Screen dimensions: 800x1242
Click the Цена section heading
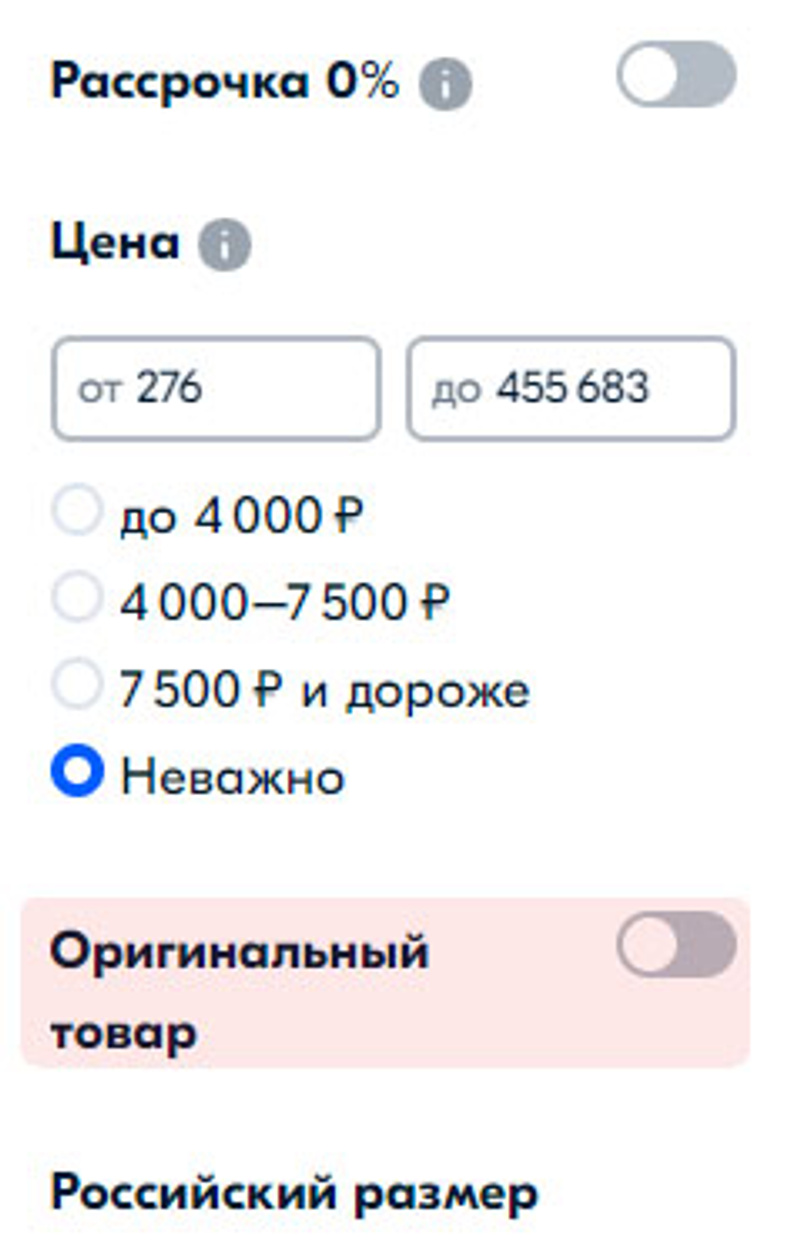coord(115,242)
